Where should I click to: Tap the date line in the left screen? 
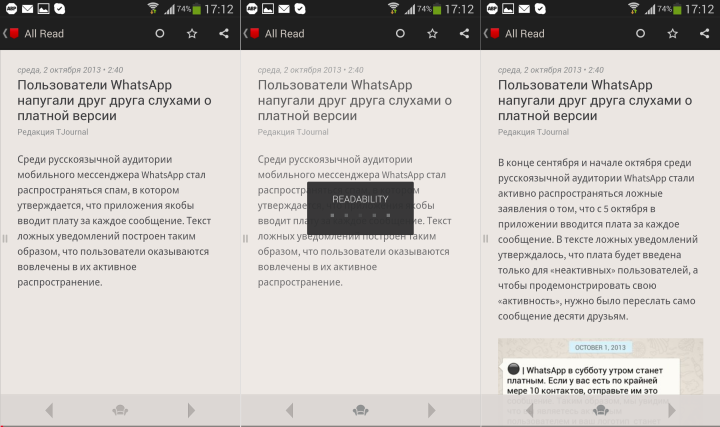tap(70, 70)
